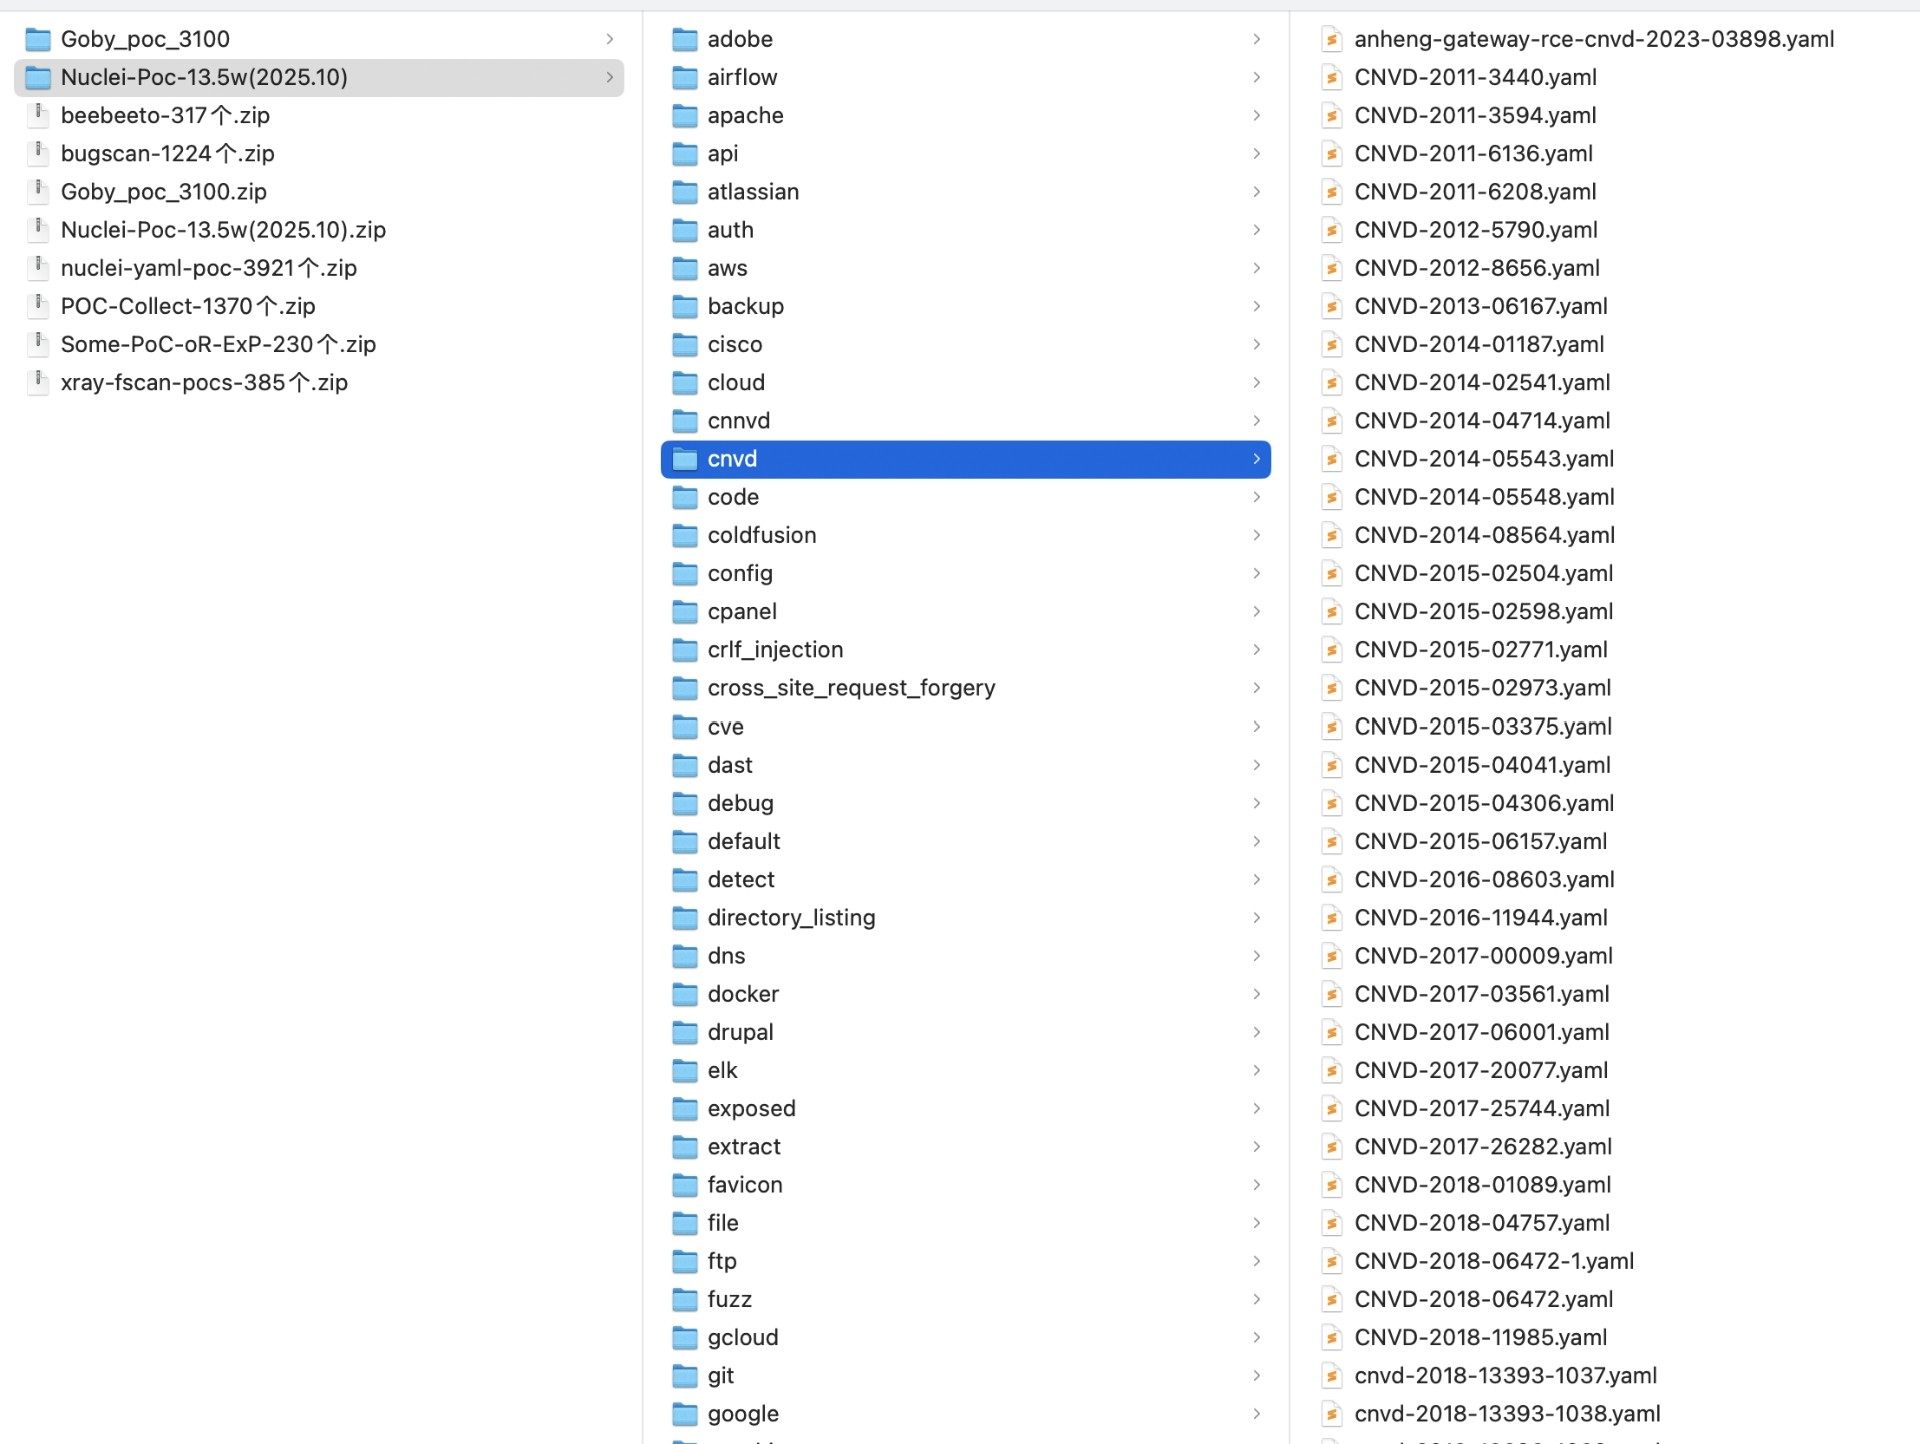
Task: Click the CNVD-2018-11985.yaml file icon
Action: 1331,1337
